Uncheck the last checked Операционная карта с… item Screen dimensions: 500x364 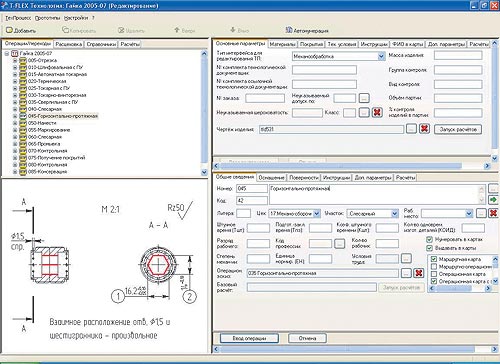(x=434, y=281)
